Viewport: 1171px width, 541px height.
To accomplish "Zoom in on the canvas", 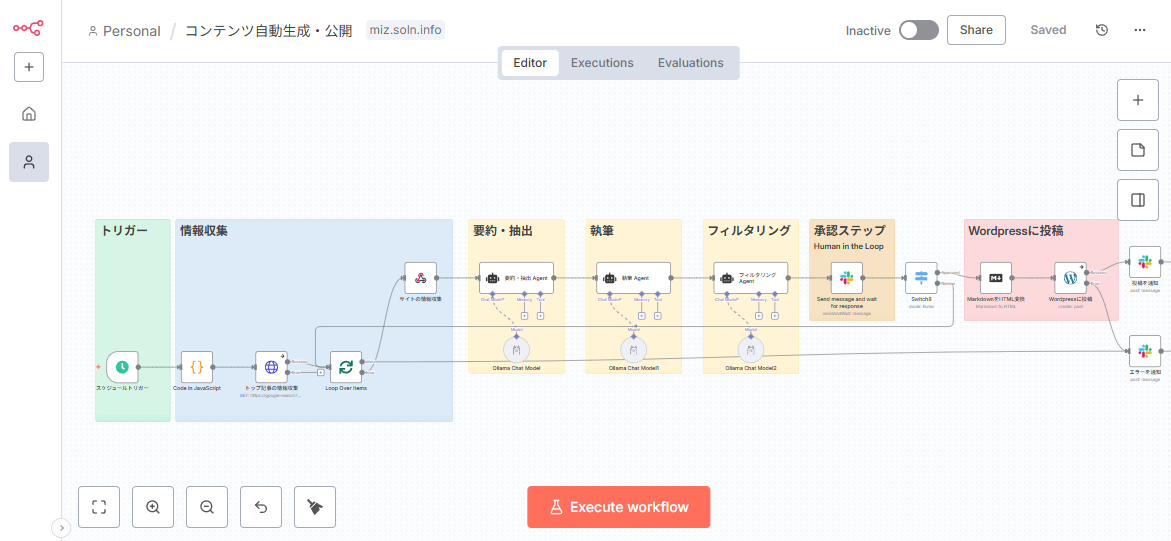I will [x=153, y=507].
